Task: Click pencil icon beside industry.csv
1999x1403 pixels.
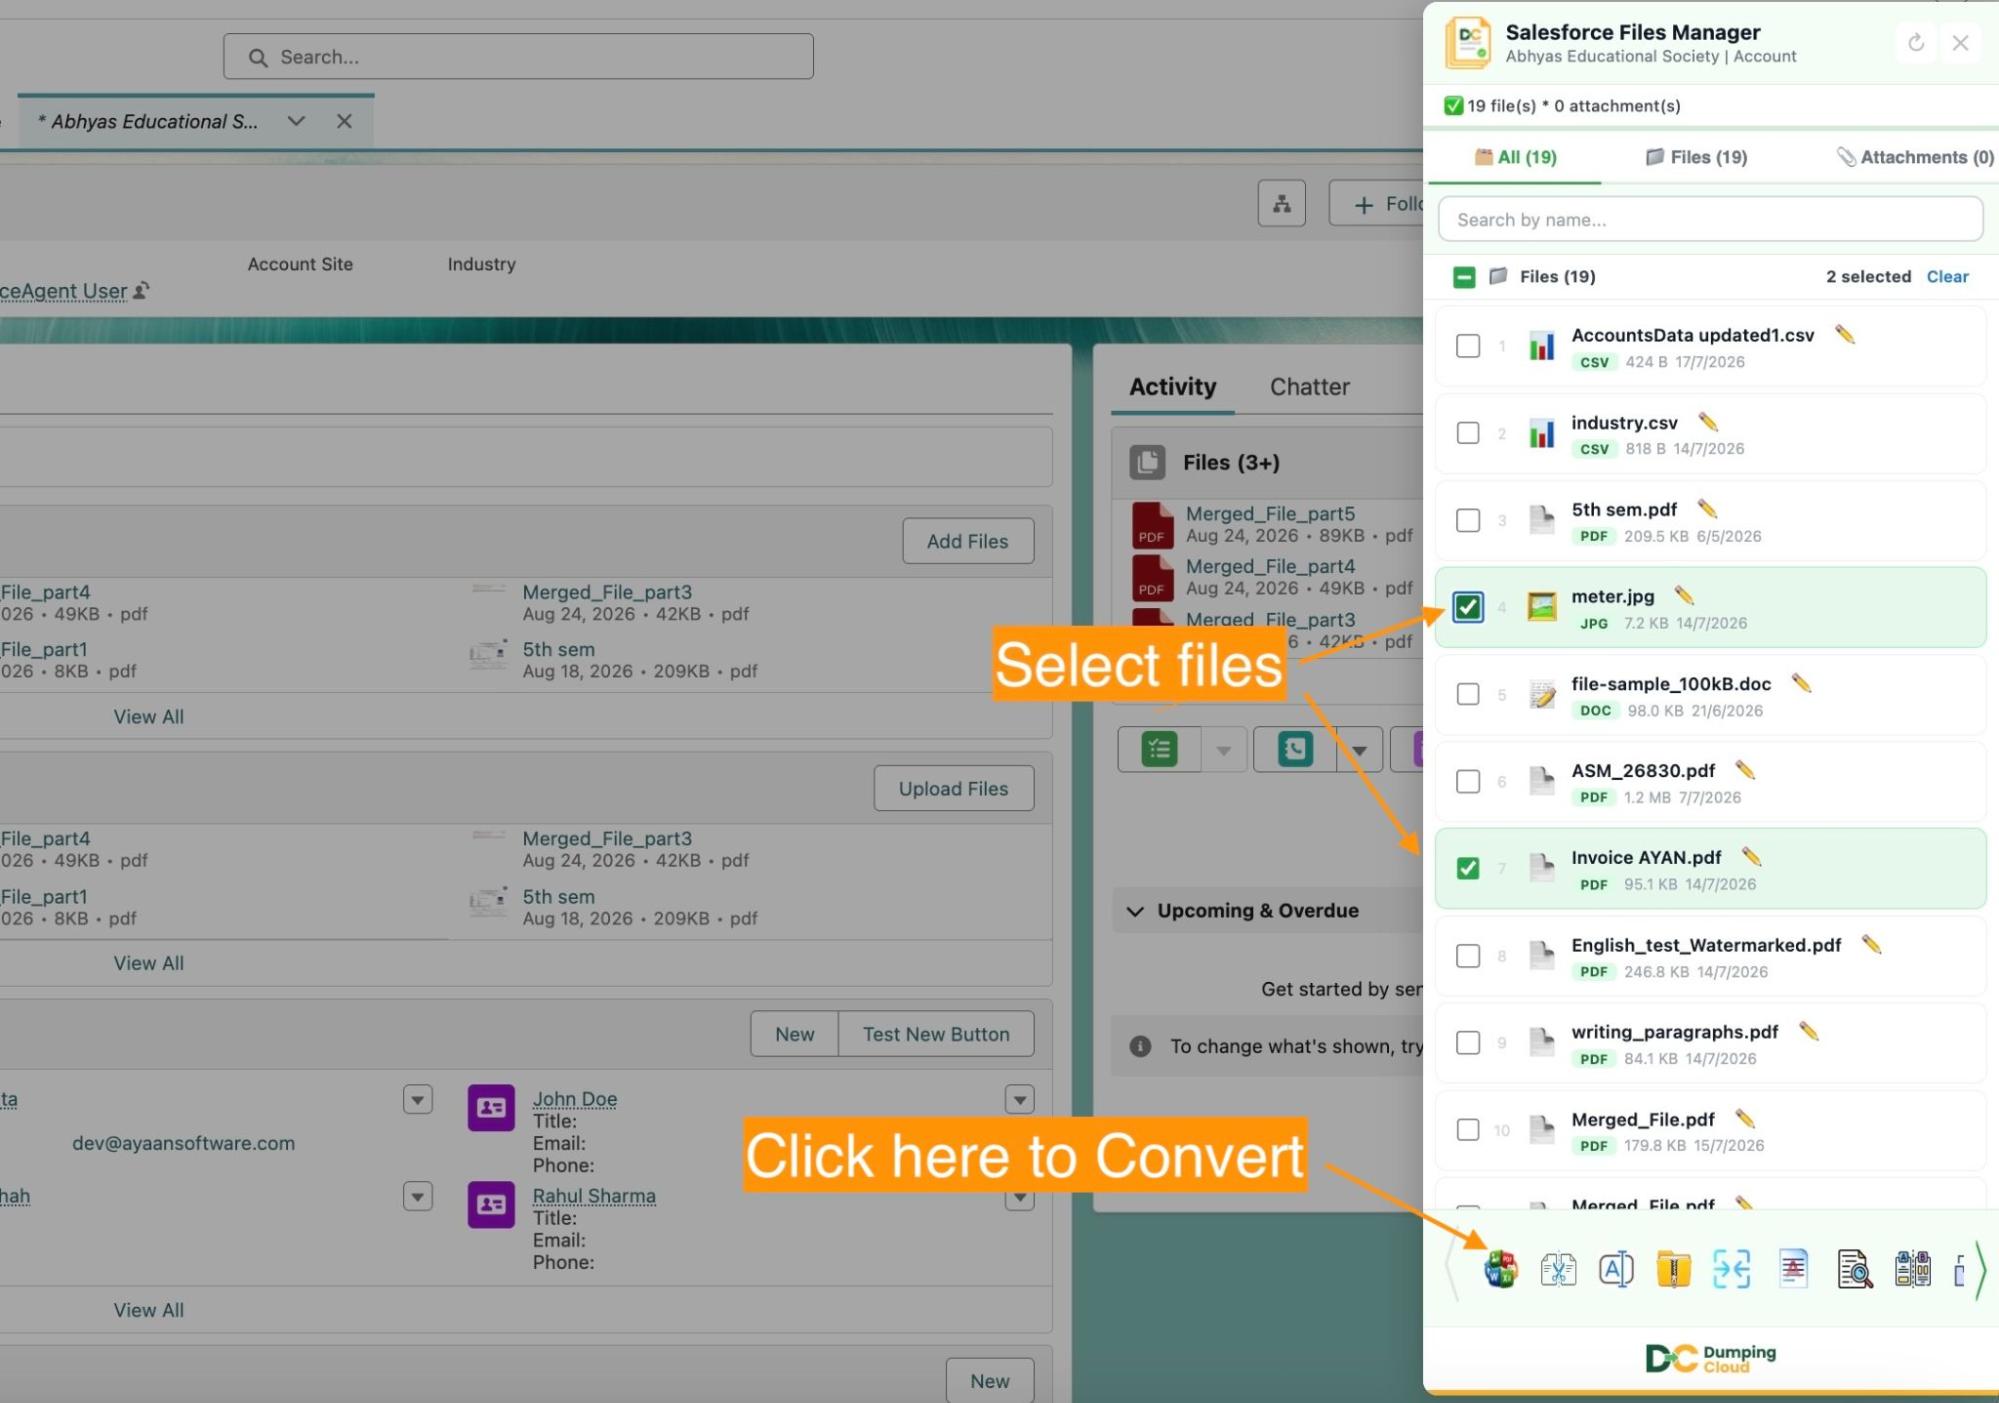Action: (x=1708, y=422)
